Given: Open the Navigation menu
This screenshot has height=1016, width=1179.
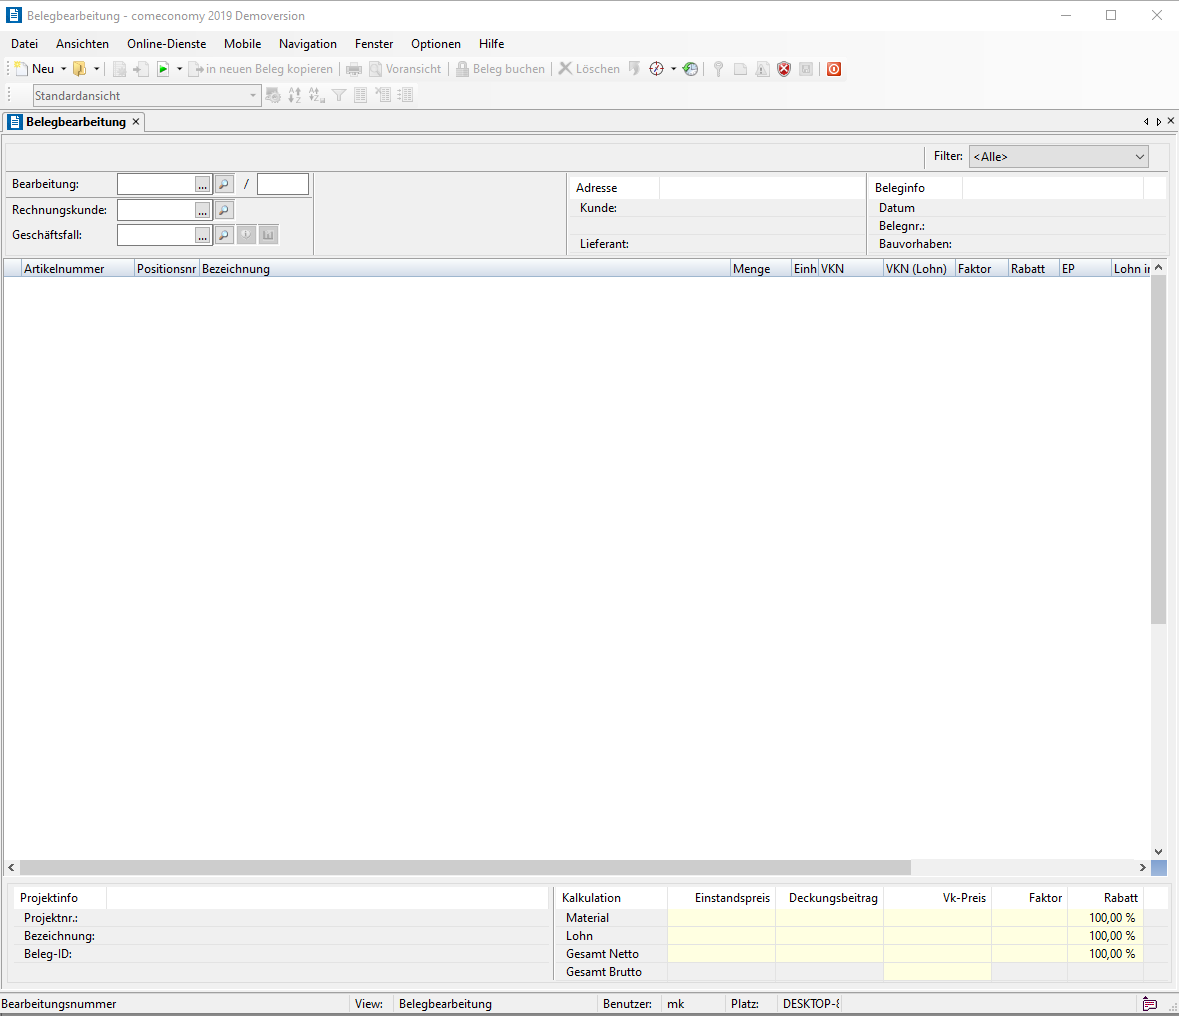Looking at the screenshot, I should [307, 44].
